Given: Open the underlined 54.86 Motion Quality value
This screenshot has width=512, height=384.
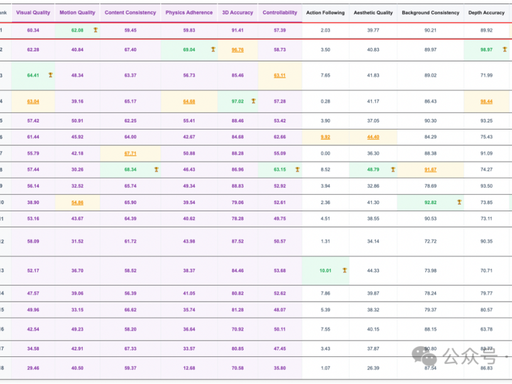Looking at the screenshot, I should pos(77,202).
